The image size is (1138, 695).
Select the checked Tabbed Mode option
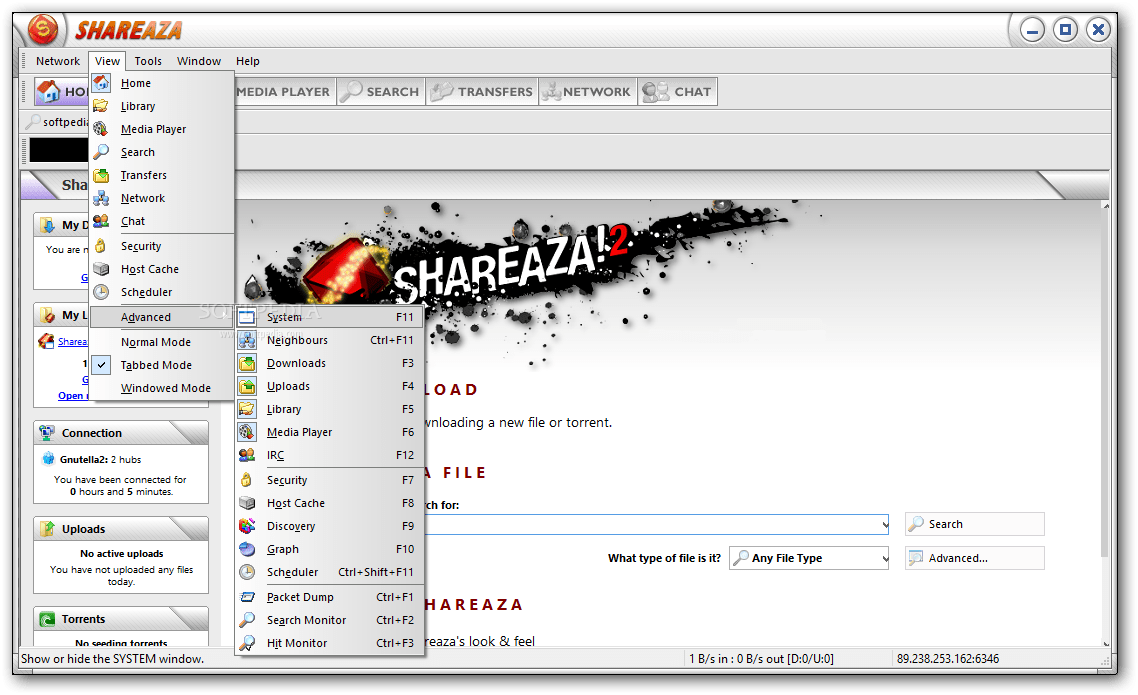(156, 365)
